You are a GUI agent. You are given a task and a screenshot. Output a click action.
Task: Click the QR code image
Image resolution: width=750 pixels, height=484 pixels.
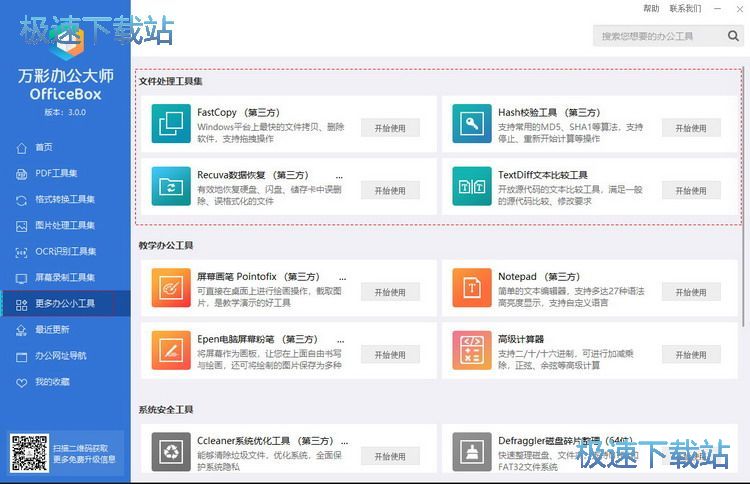coord(29,453)
